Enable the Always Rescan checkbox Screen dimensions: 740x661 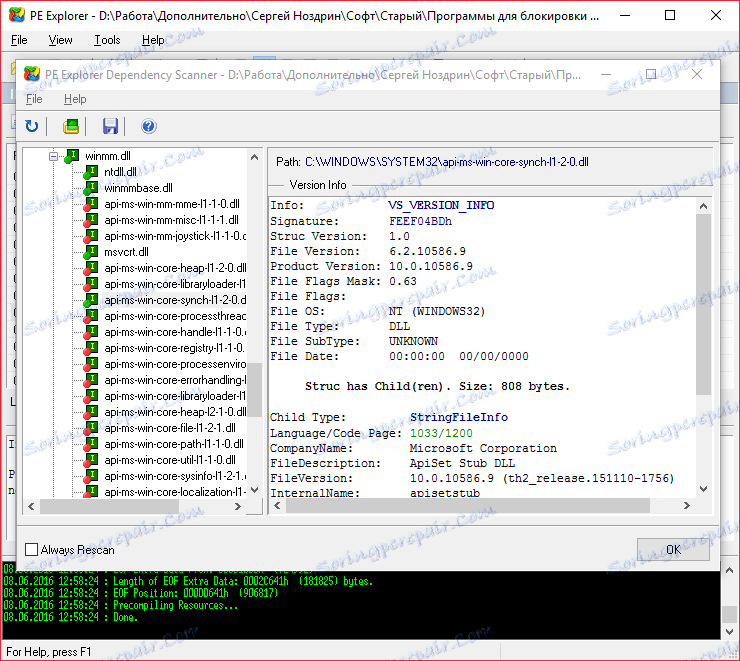[32, 550]
